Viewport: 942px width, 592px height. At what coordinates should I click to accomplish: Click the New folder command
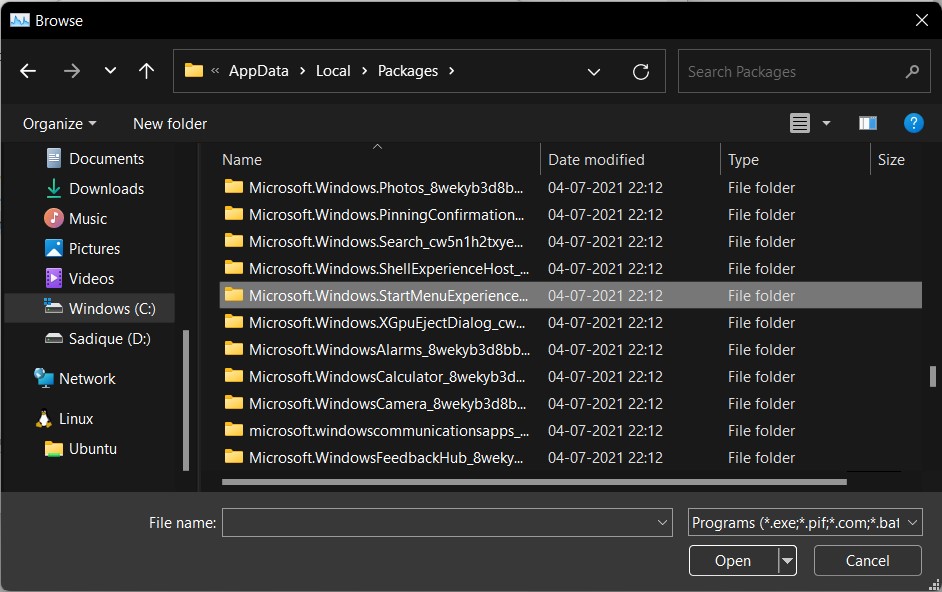pos(170,124)
